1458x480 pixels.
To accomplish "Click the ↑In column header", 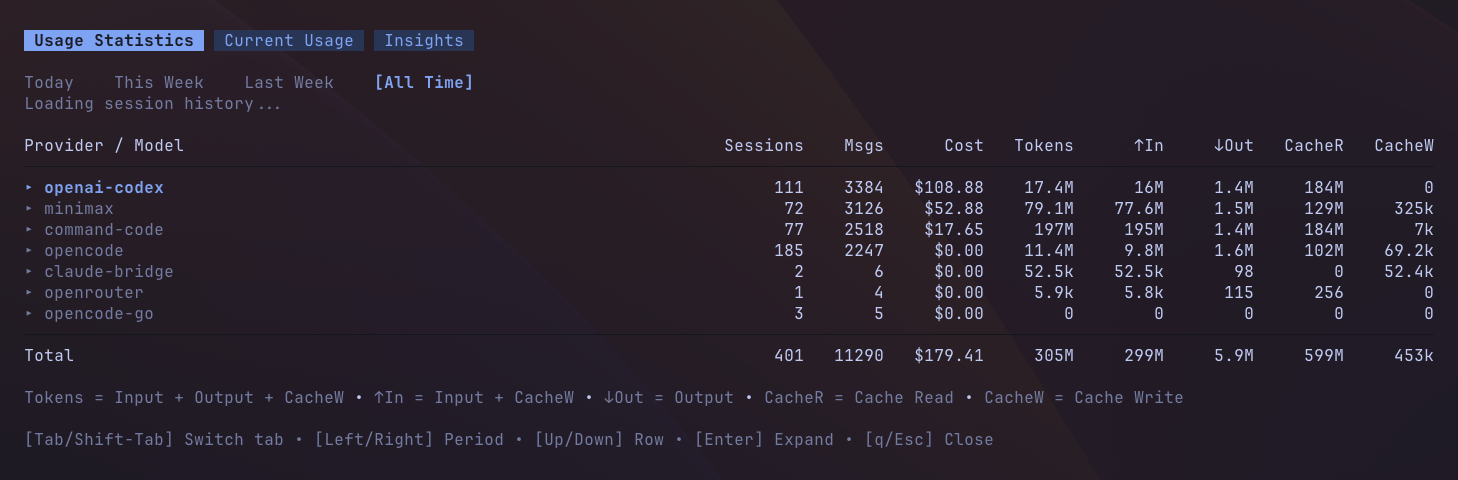I will (x=1149, y=146).
